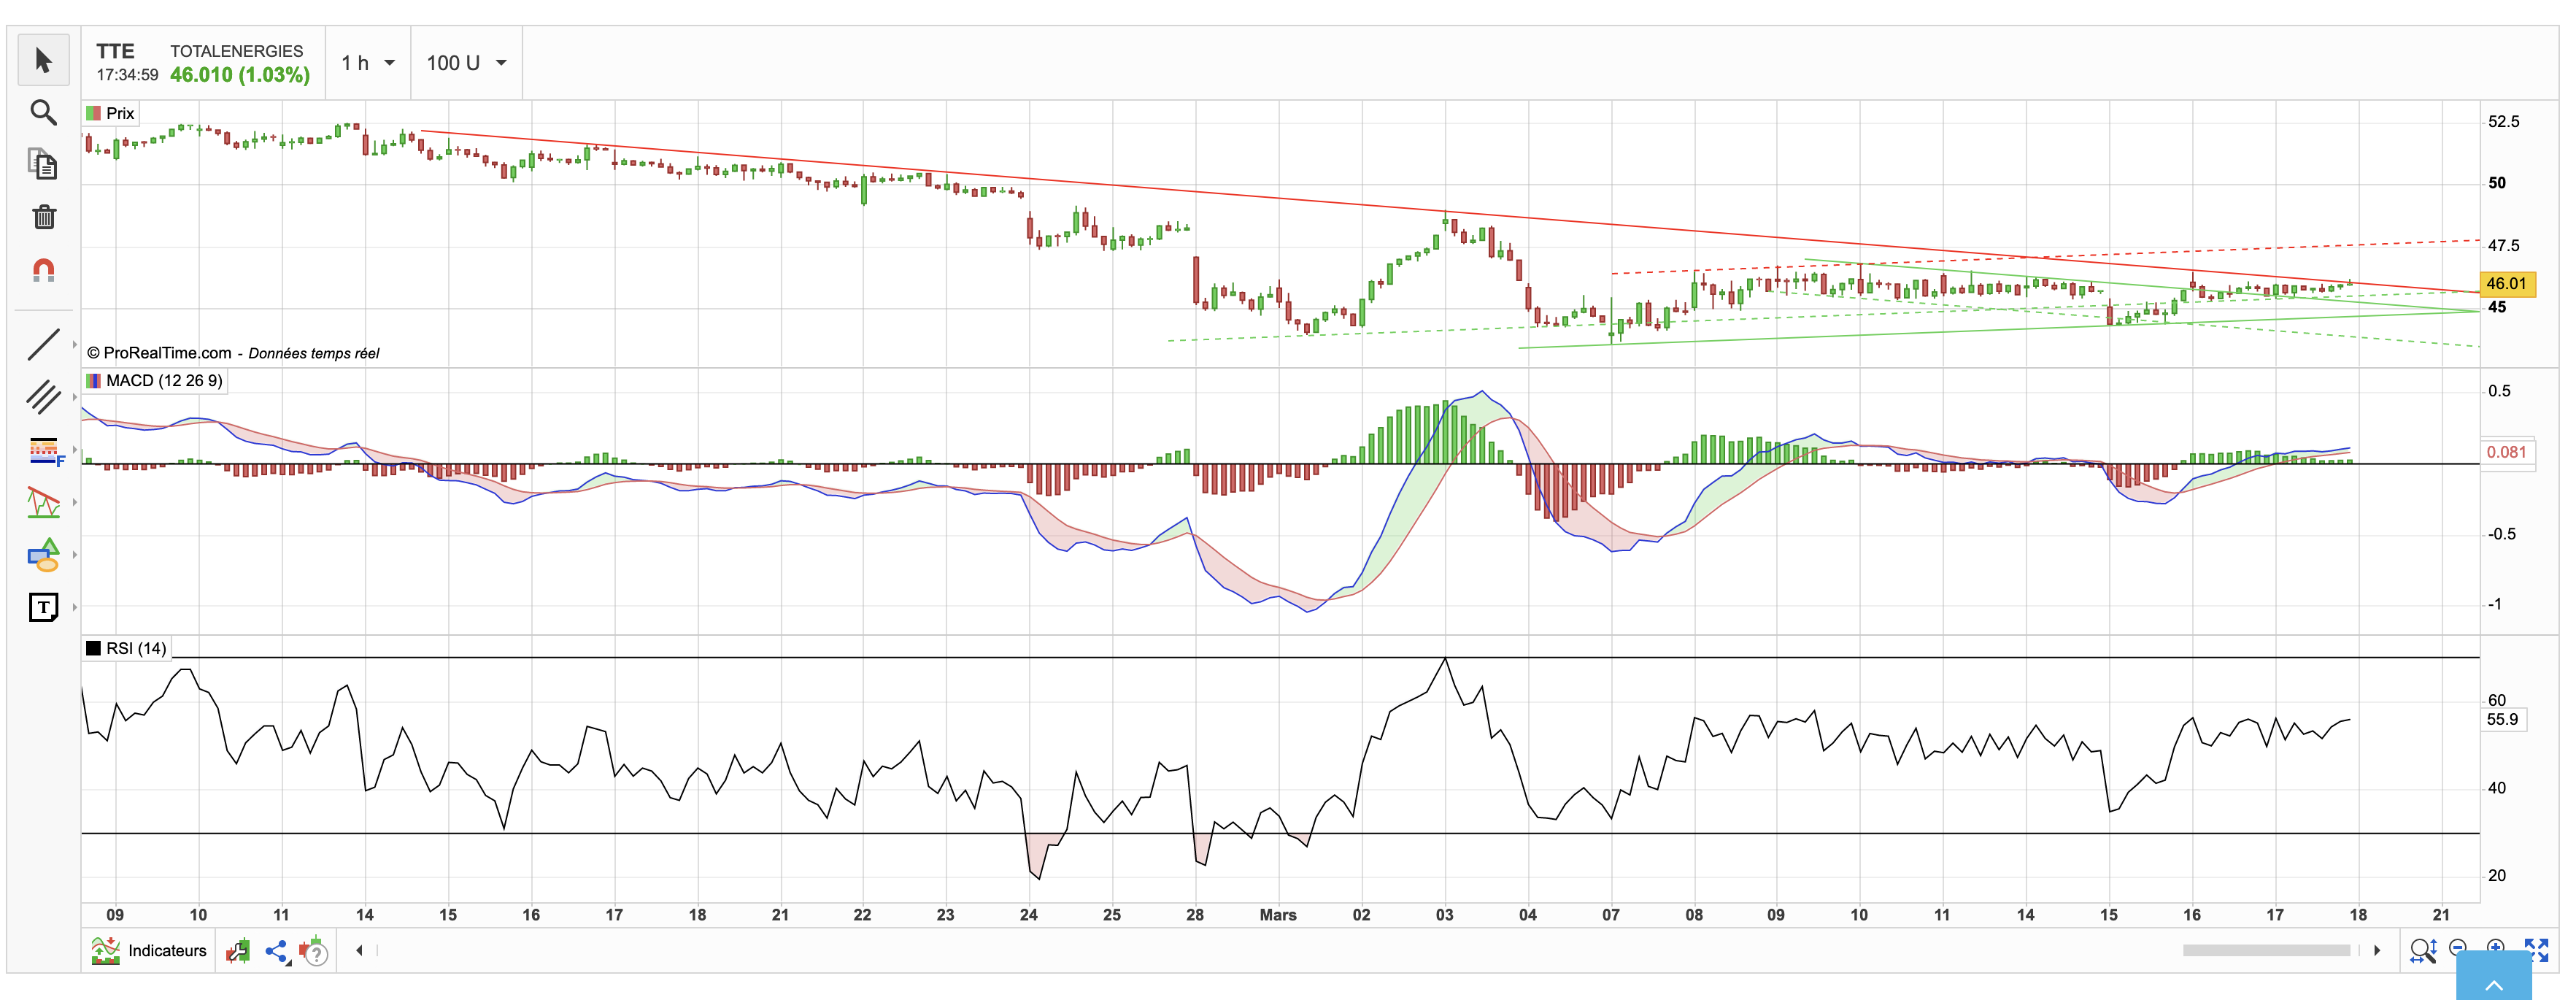Open chart settings wrench icon
This screenshot has width=2576, height=1000.
pyautogui.click(x=237, y=951)
